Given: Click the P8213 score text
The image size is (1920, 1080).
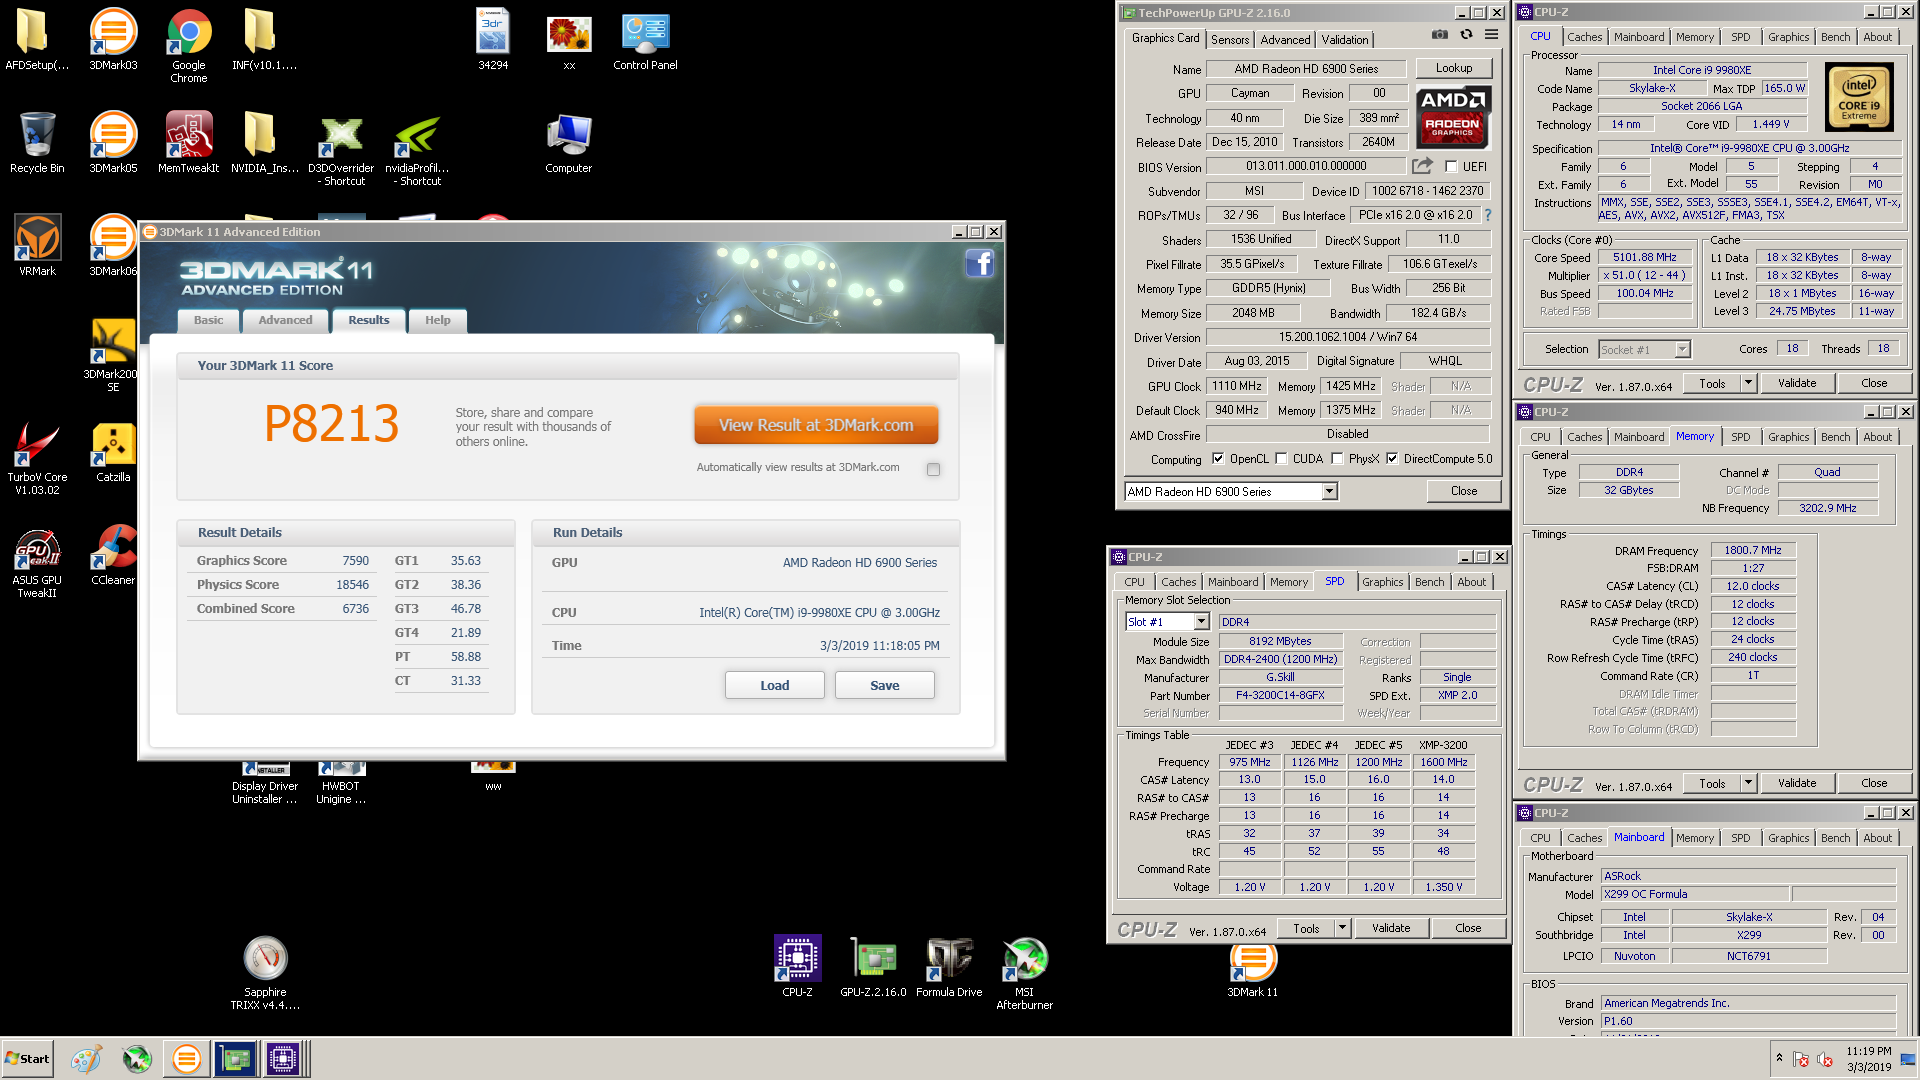Looking at the screenshot, I should coord(331,423).
